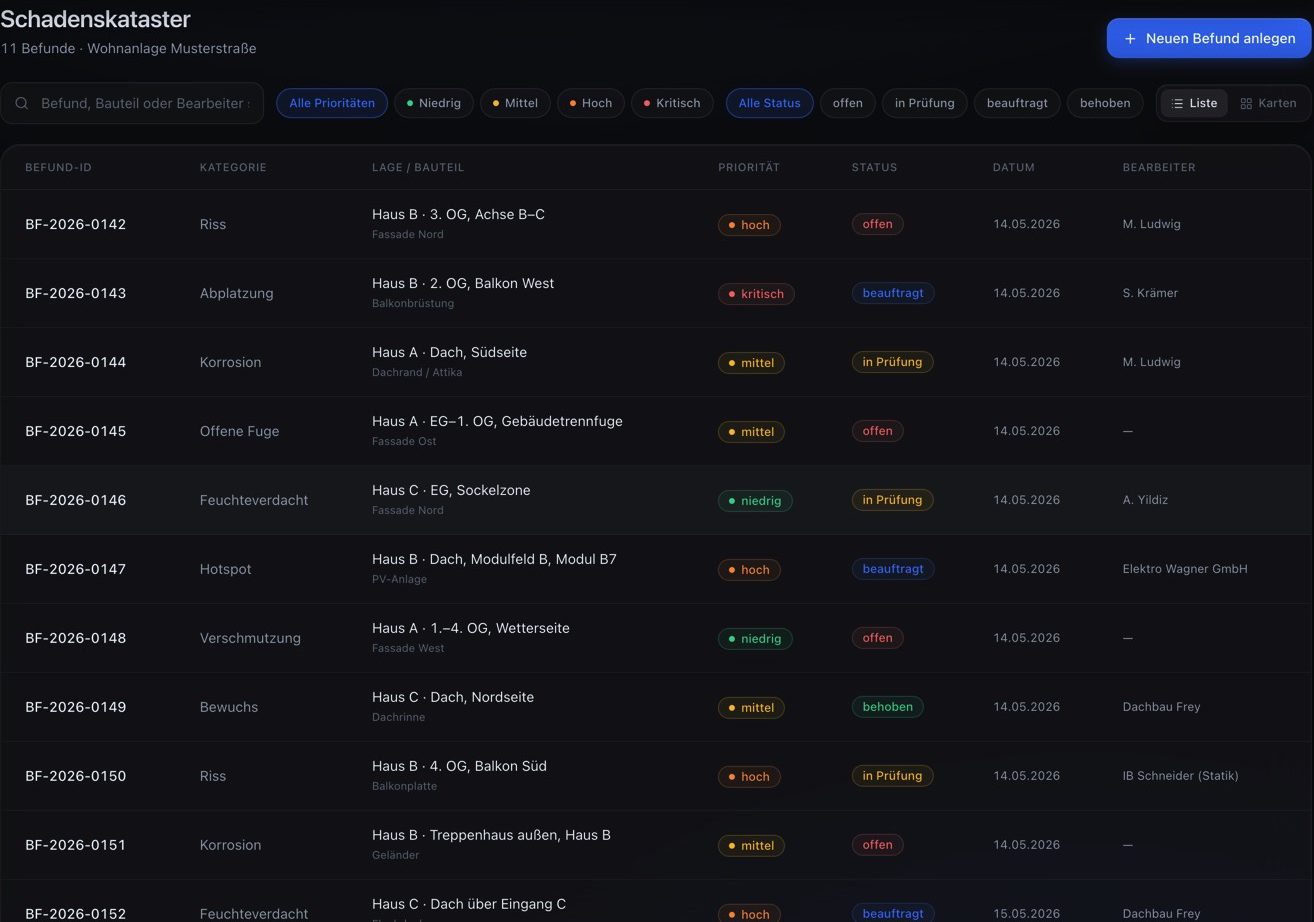This screenshot has height=922, width=1314.
Task: Open the Hotspot row BF-2026-0147
Action: point(656,569)
